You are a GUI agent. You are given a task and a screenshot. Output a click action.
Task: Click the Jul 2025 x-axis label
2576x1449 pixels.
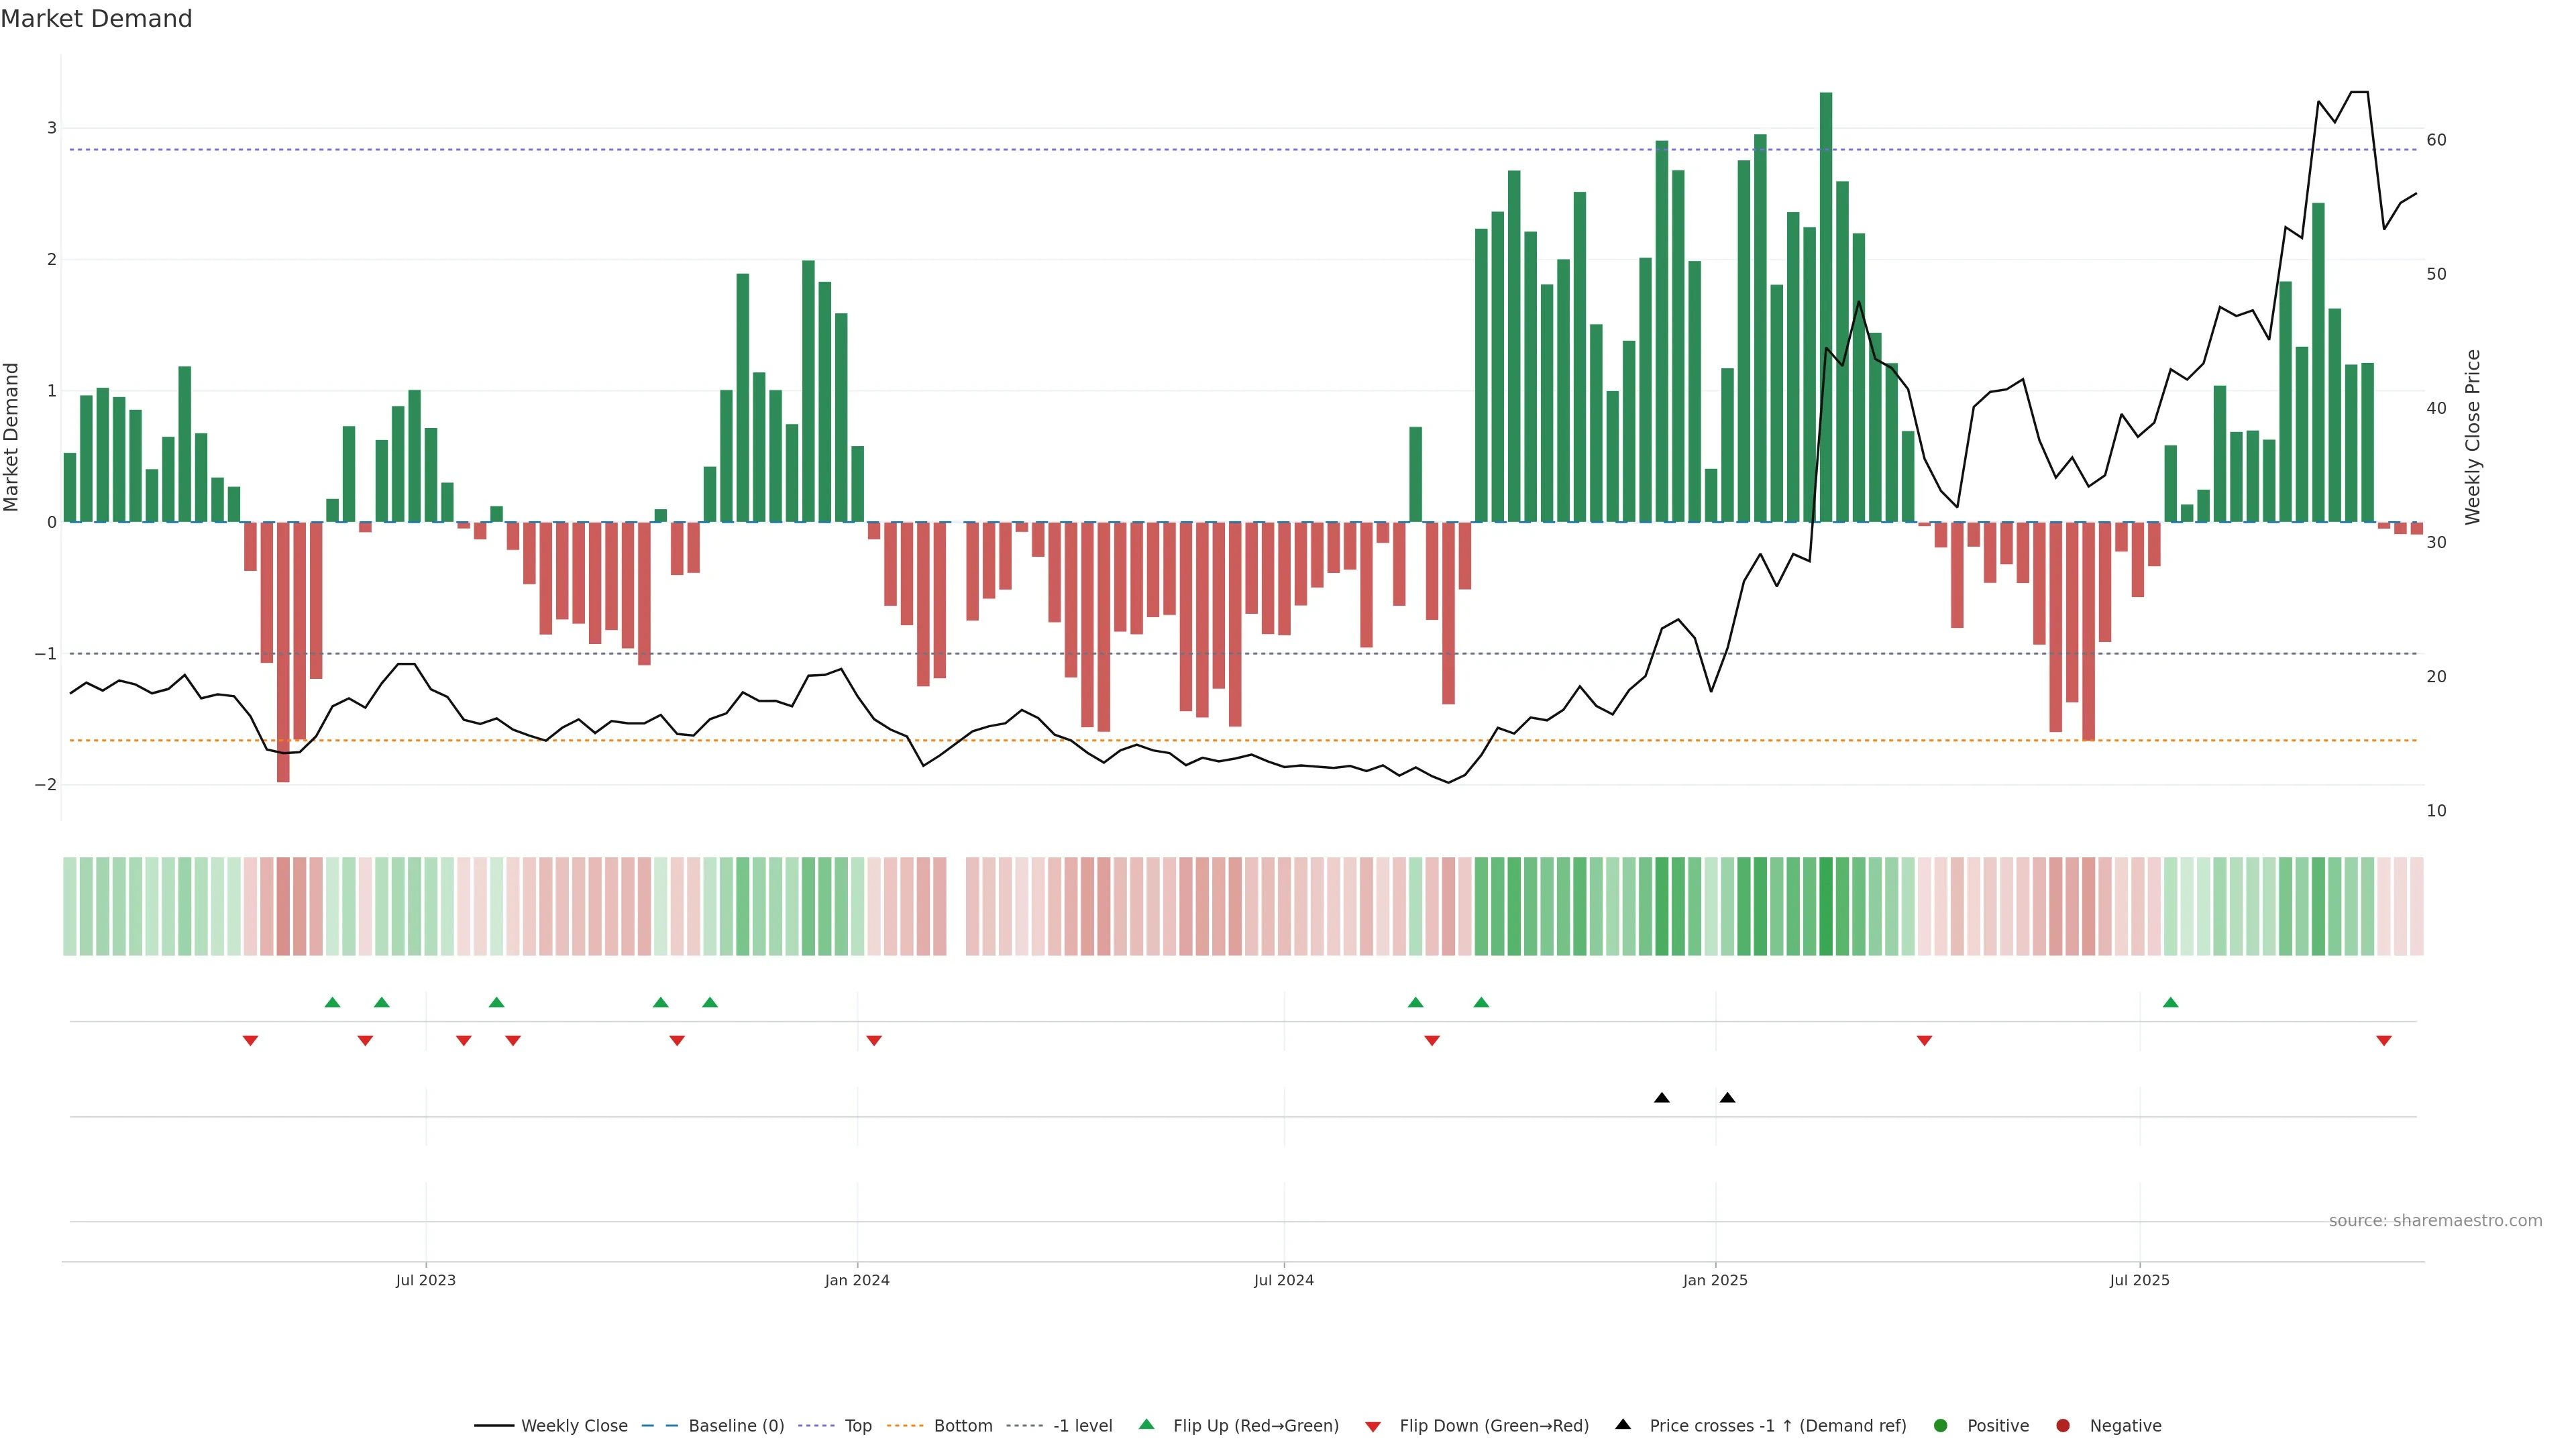coord(2139,1280)
